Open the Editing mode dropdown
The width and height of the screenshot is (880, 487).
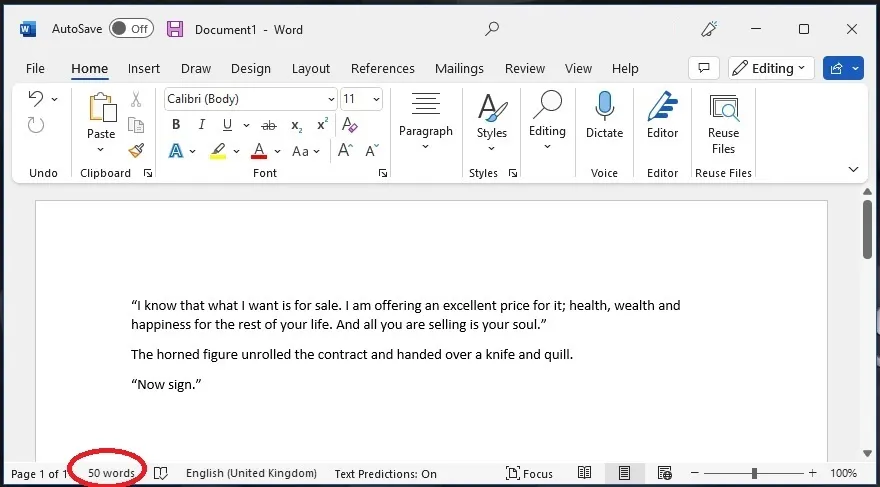[768, 68]
